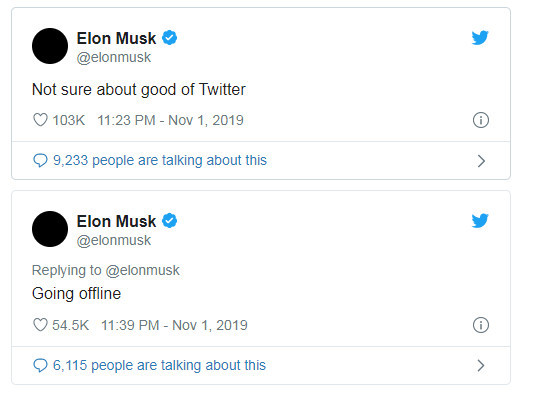Click Twitter bird icon on first tweet
The height and width of the screenshot is (398, 546).
[480, 38]
